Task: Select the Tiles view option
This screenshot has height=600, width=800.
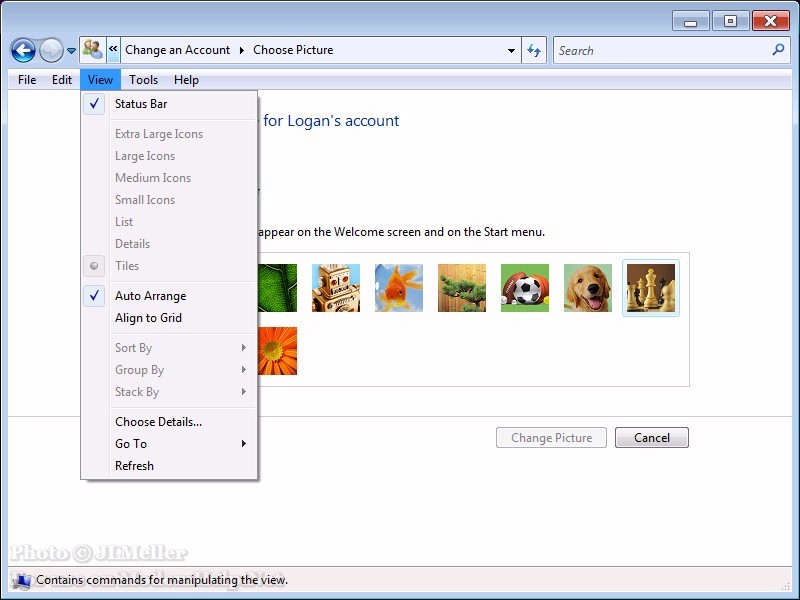Action: (169, 266)
